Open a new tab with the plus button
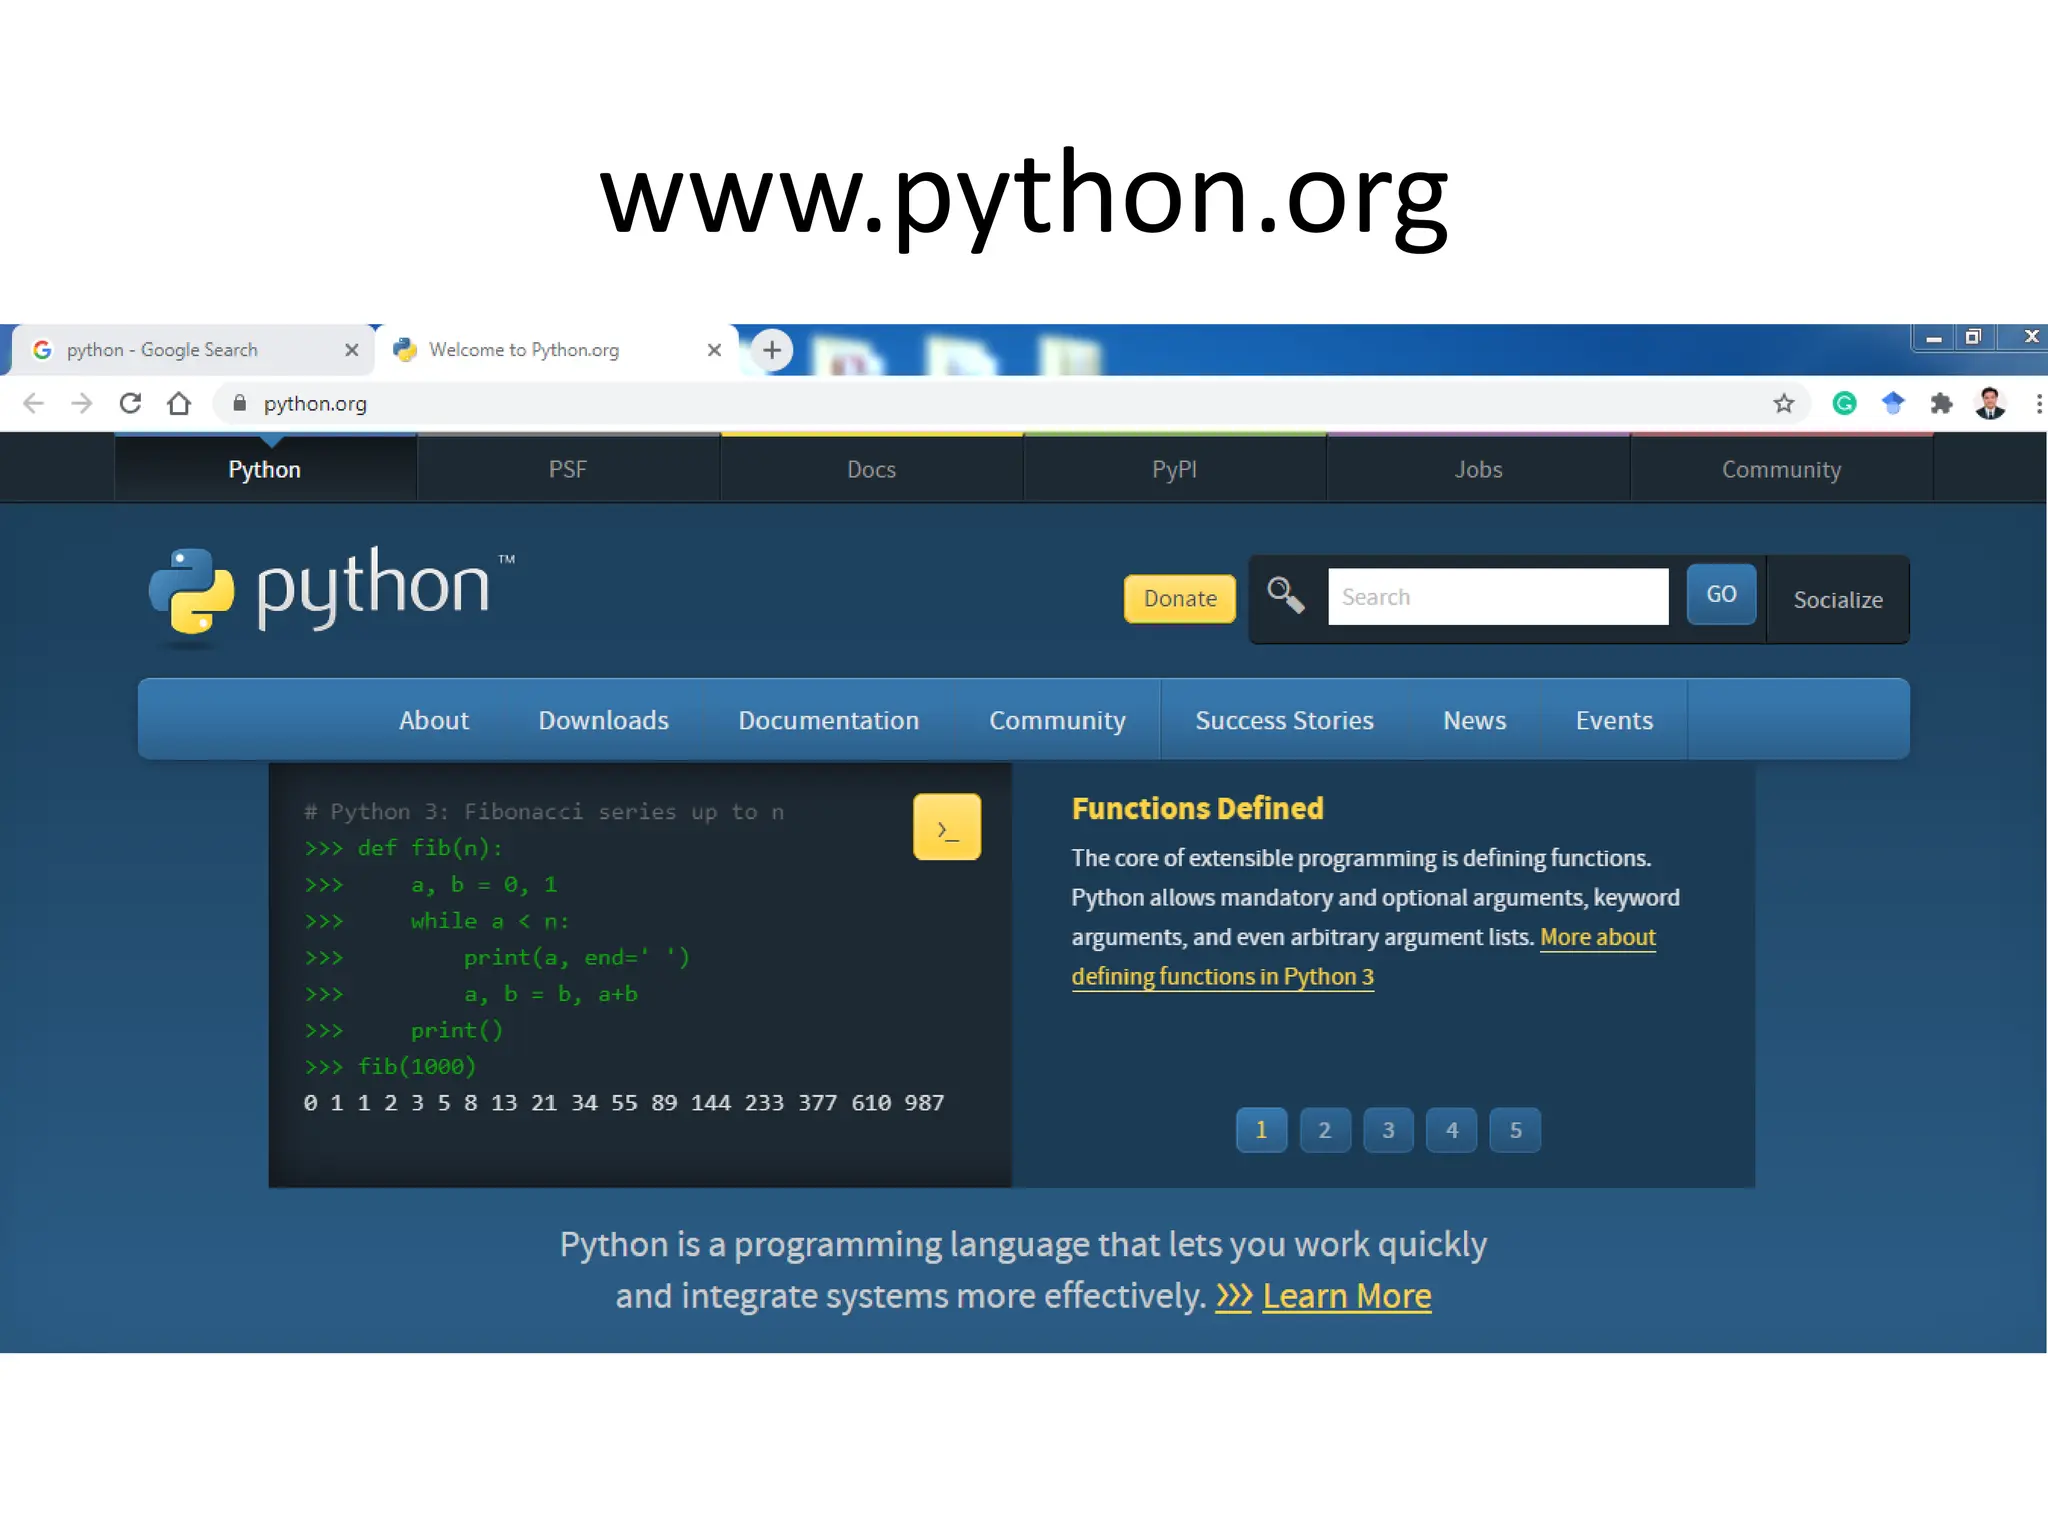2048x1536 pixels. point(771,350)
